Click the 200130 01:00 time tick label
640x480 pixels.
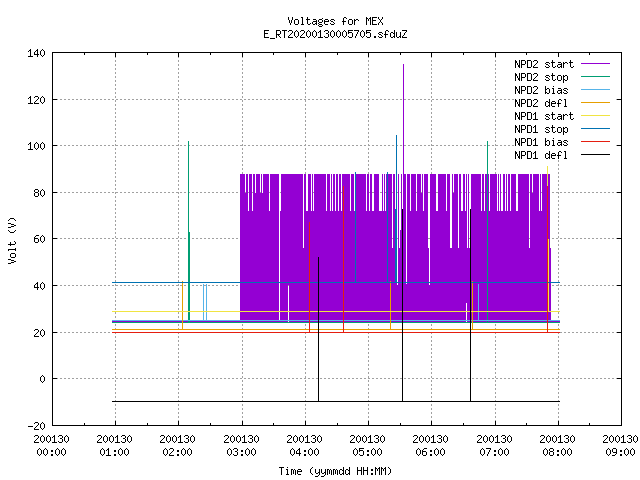coord(115,446)
